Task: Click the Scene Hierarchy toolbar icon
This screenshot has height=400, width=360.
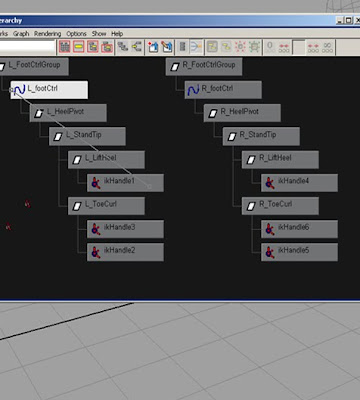Action: [123, 47]
